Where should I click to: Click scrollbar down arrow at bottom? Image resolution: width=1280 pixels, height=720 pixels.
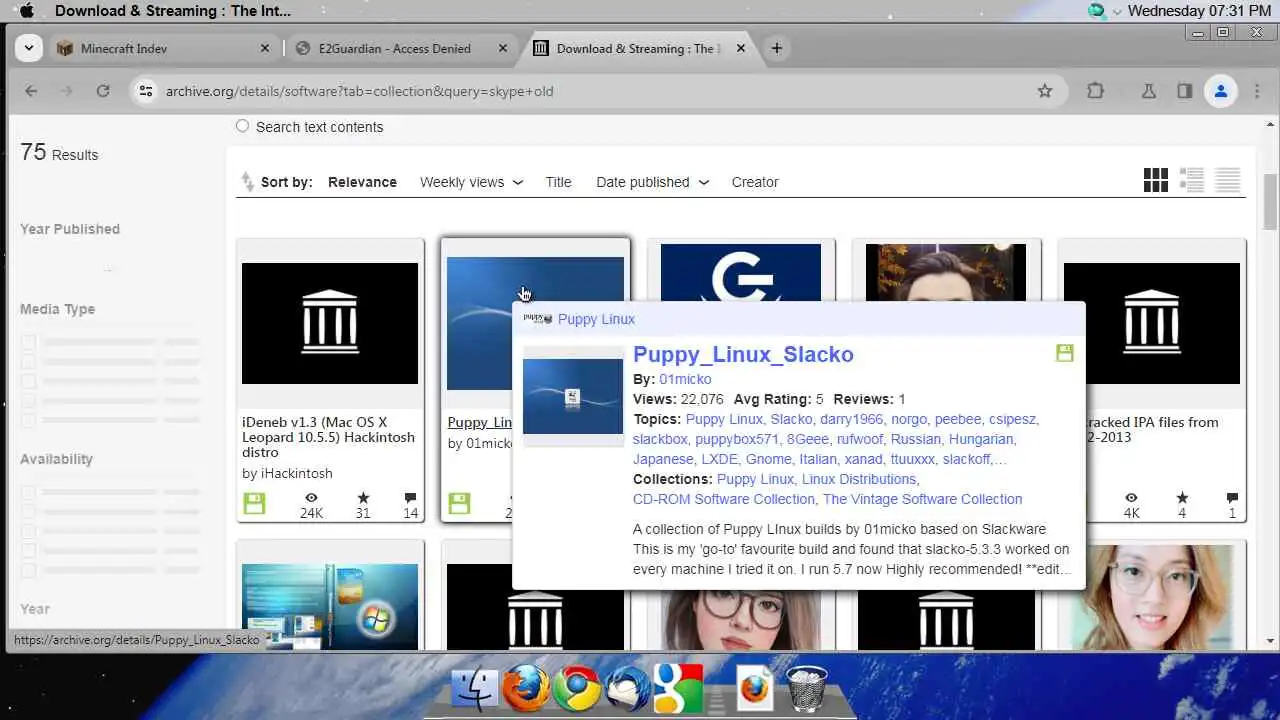coord(1270,641)
